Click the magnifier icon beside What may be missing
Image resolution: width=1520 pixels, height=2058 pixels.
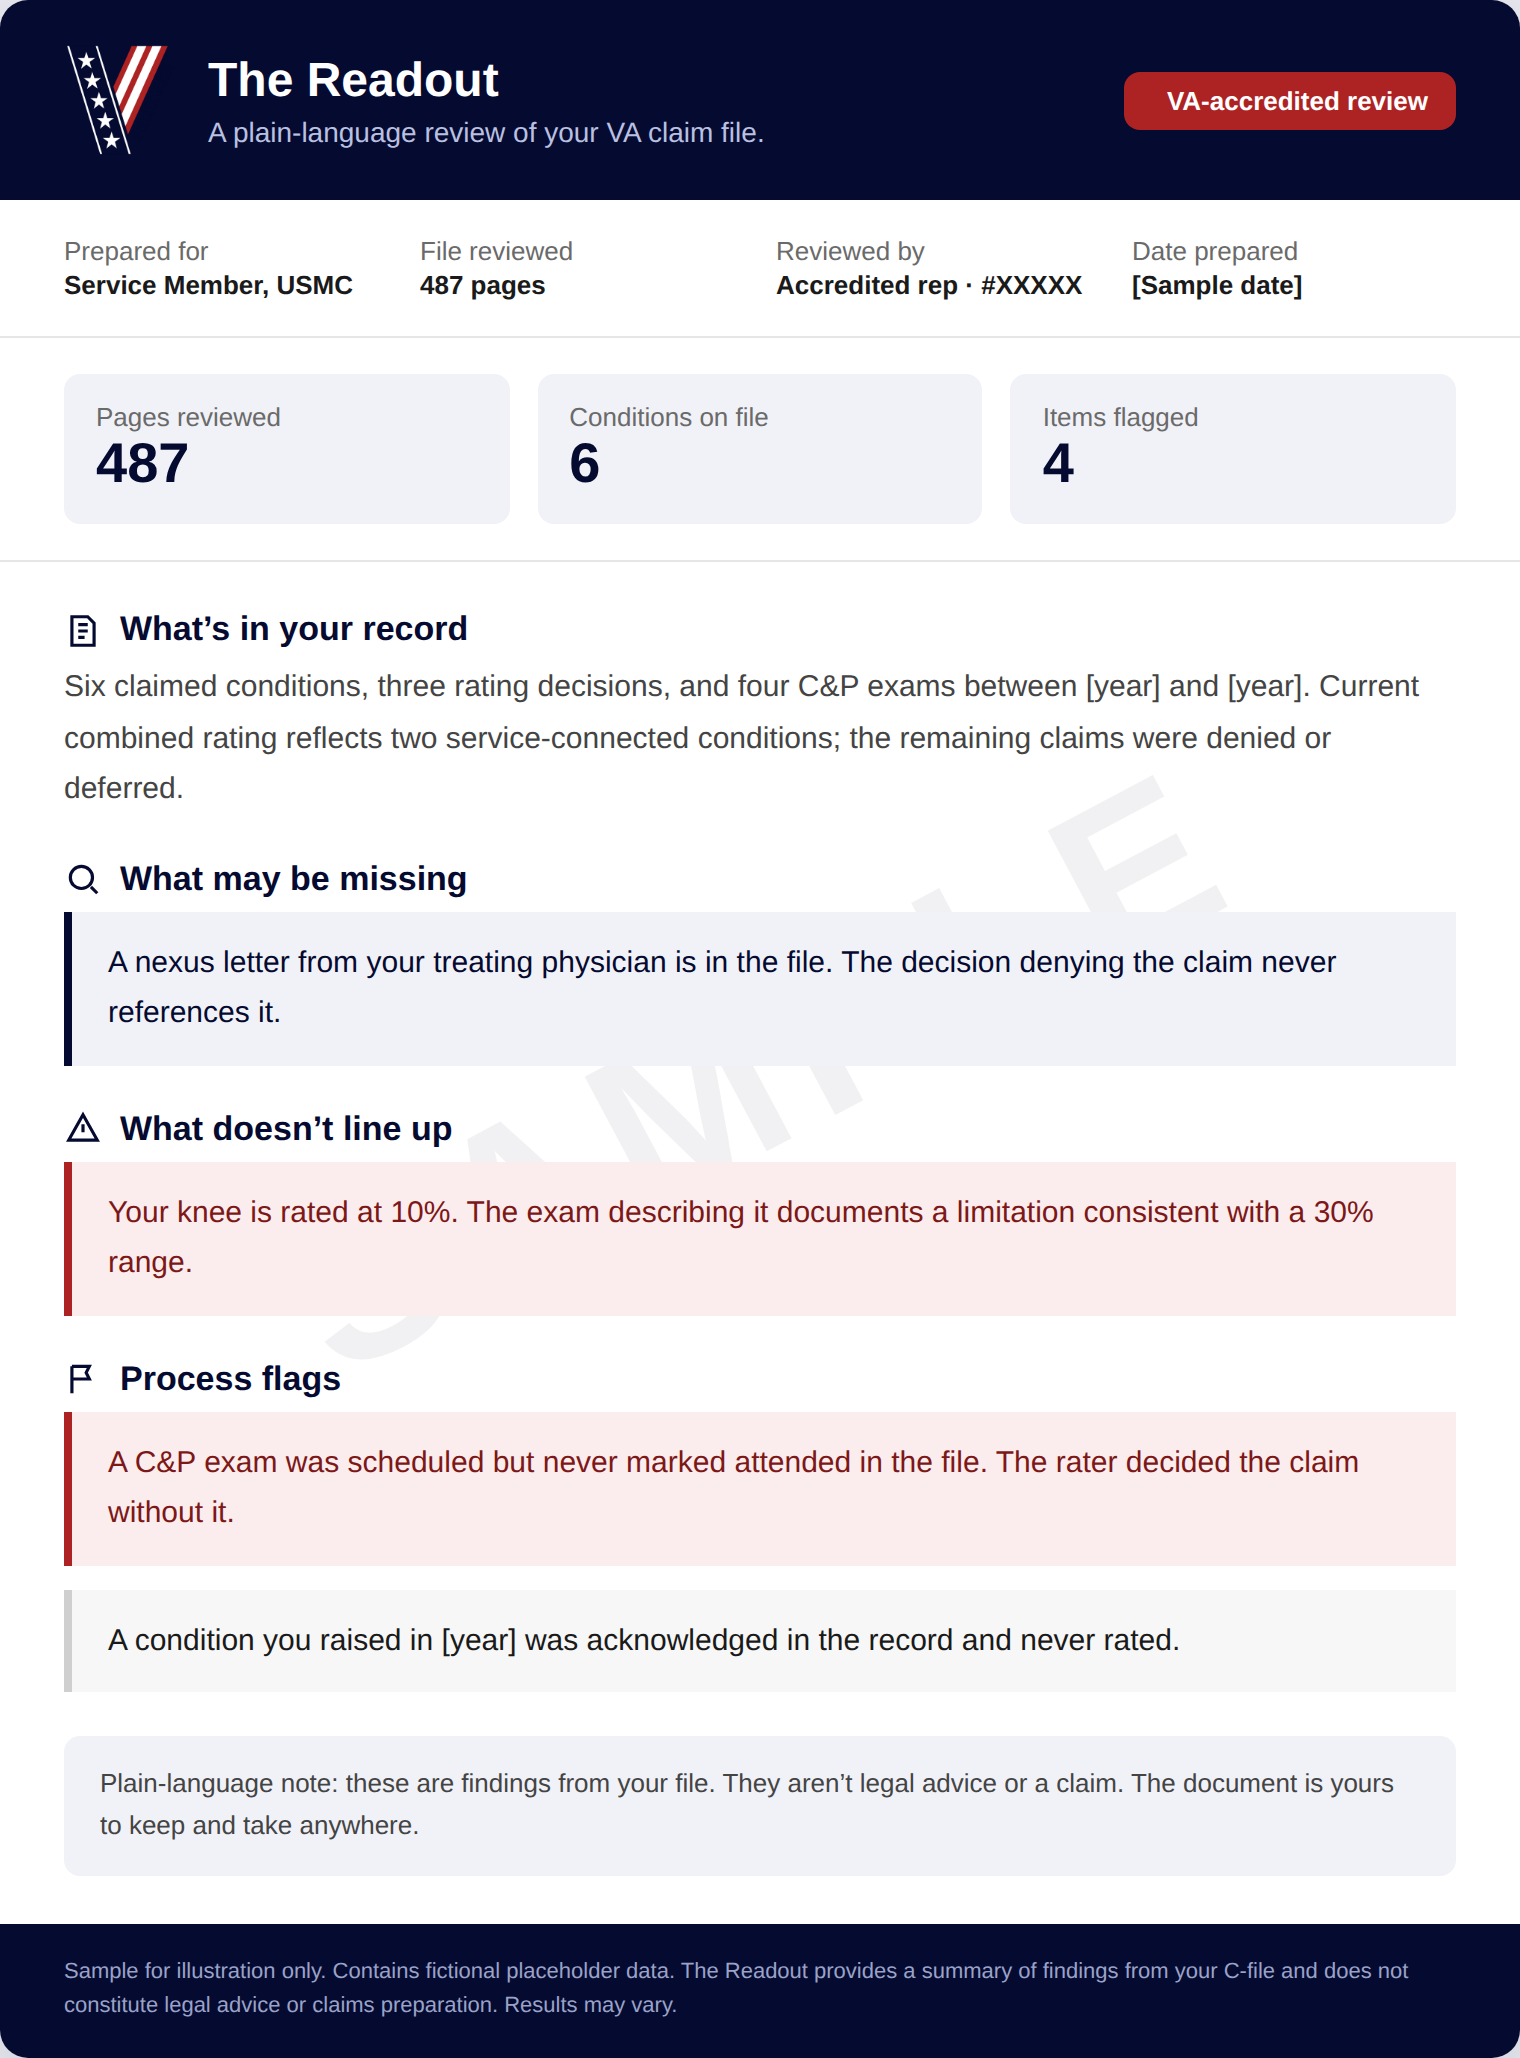tap(83, 879)
